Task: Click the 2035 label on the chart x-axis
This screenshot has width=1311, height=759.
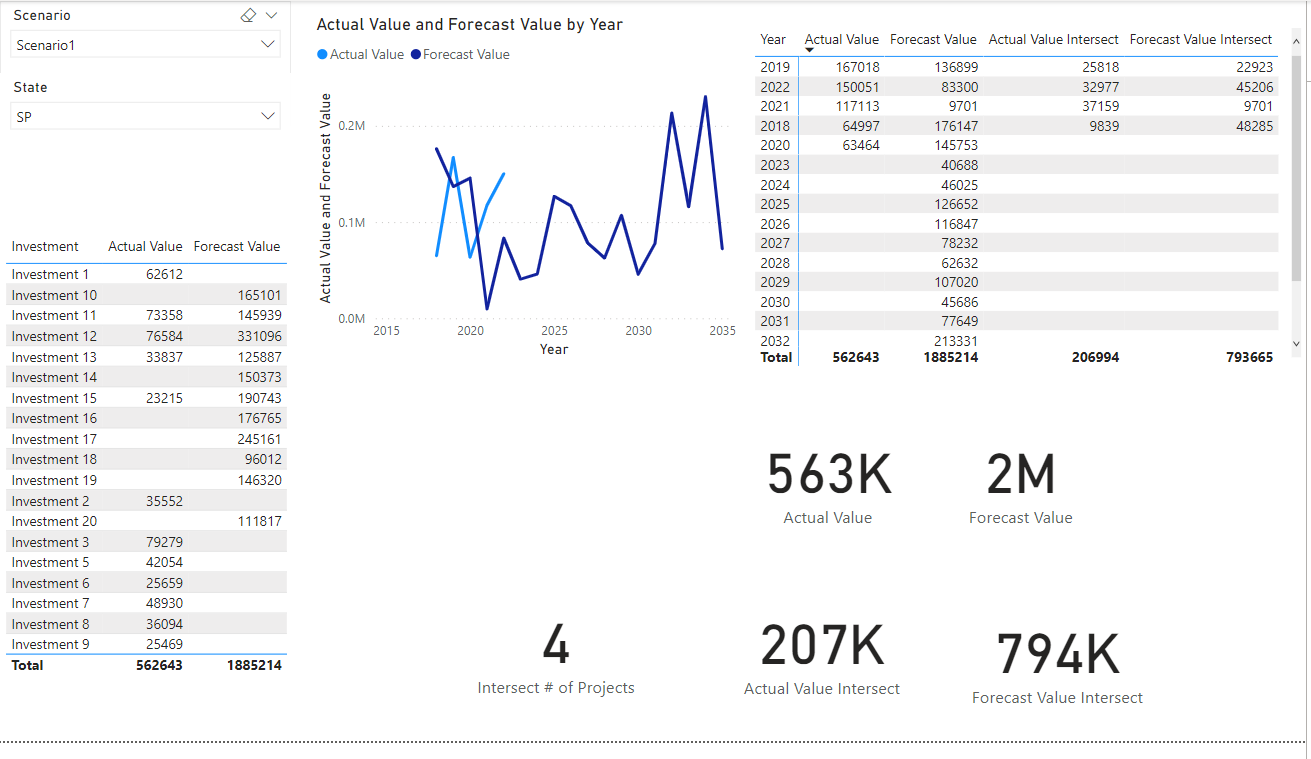Action: (x=721, y=331)
